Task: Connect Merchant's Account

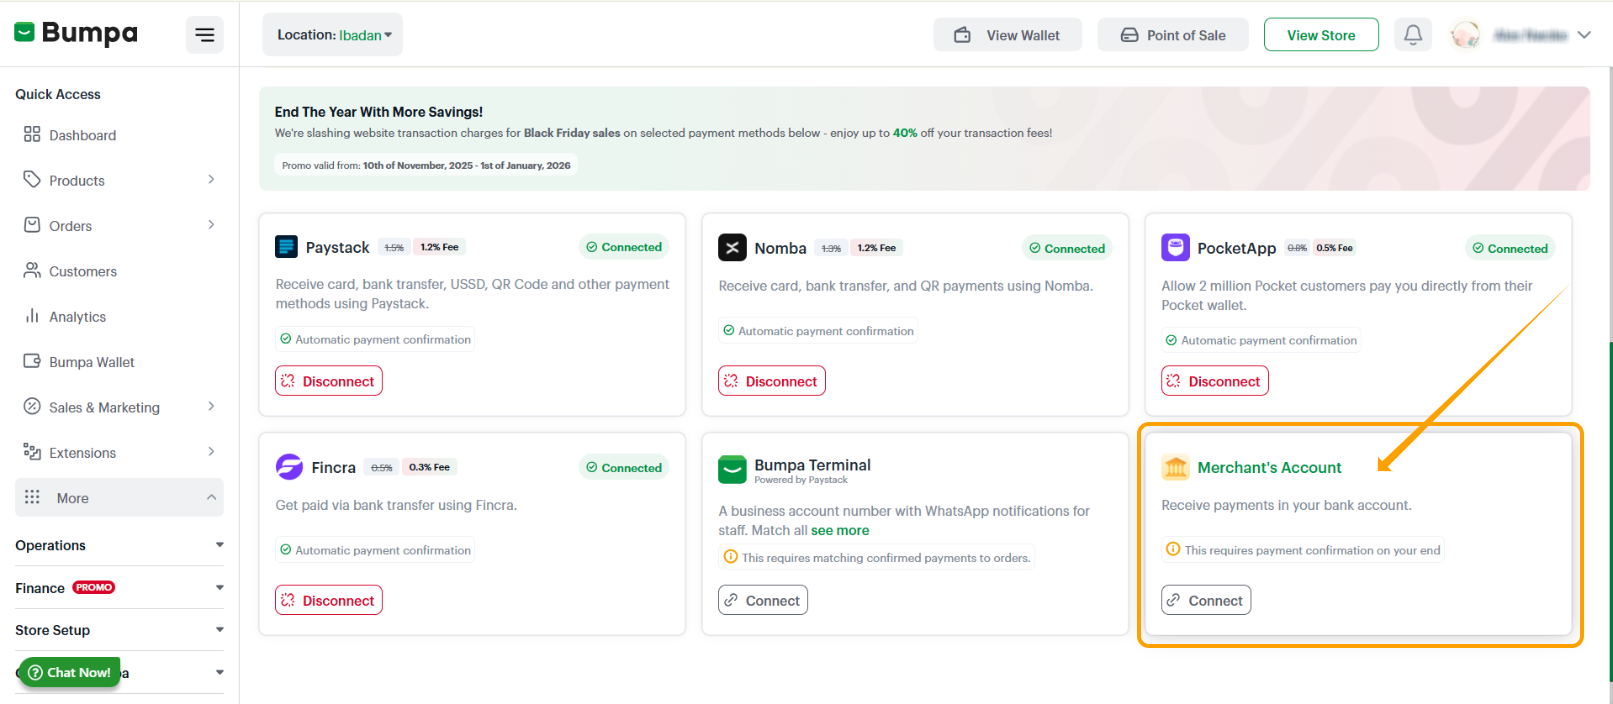Action: [1206, 600]
